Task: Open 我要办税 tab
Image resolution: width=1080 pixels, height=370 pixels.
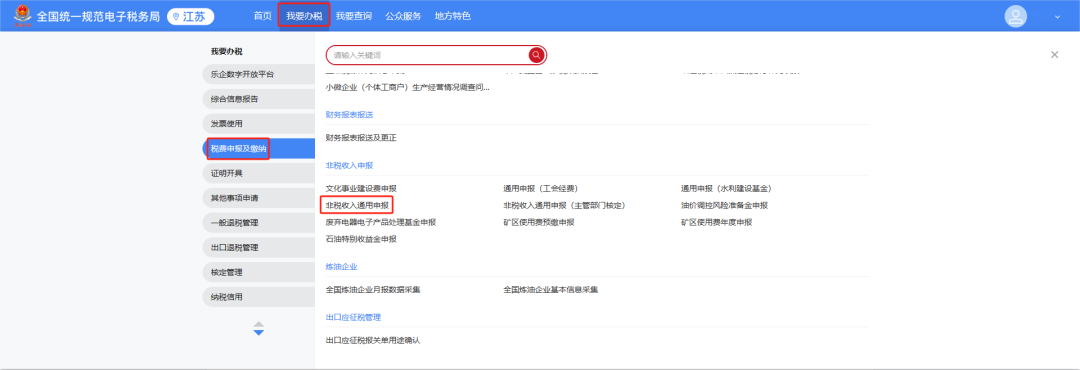Action: [x=304, y=16]
